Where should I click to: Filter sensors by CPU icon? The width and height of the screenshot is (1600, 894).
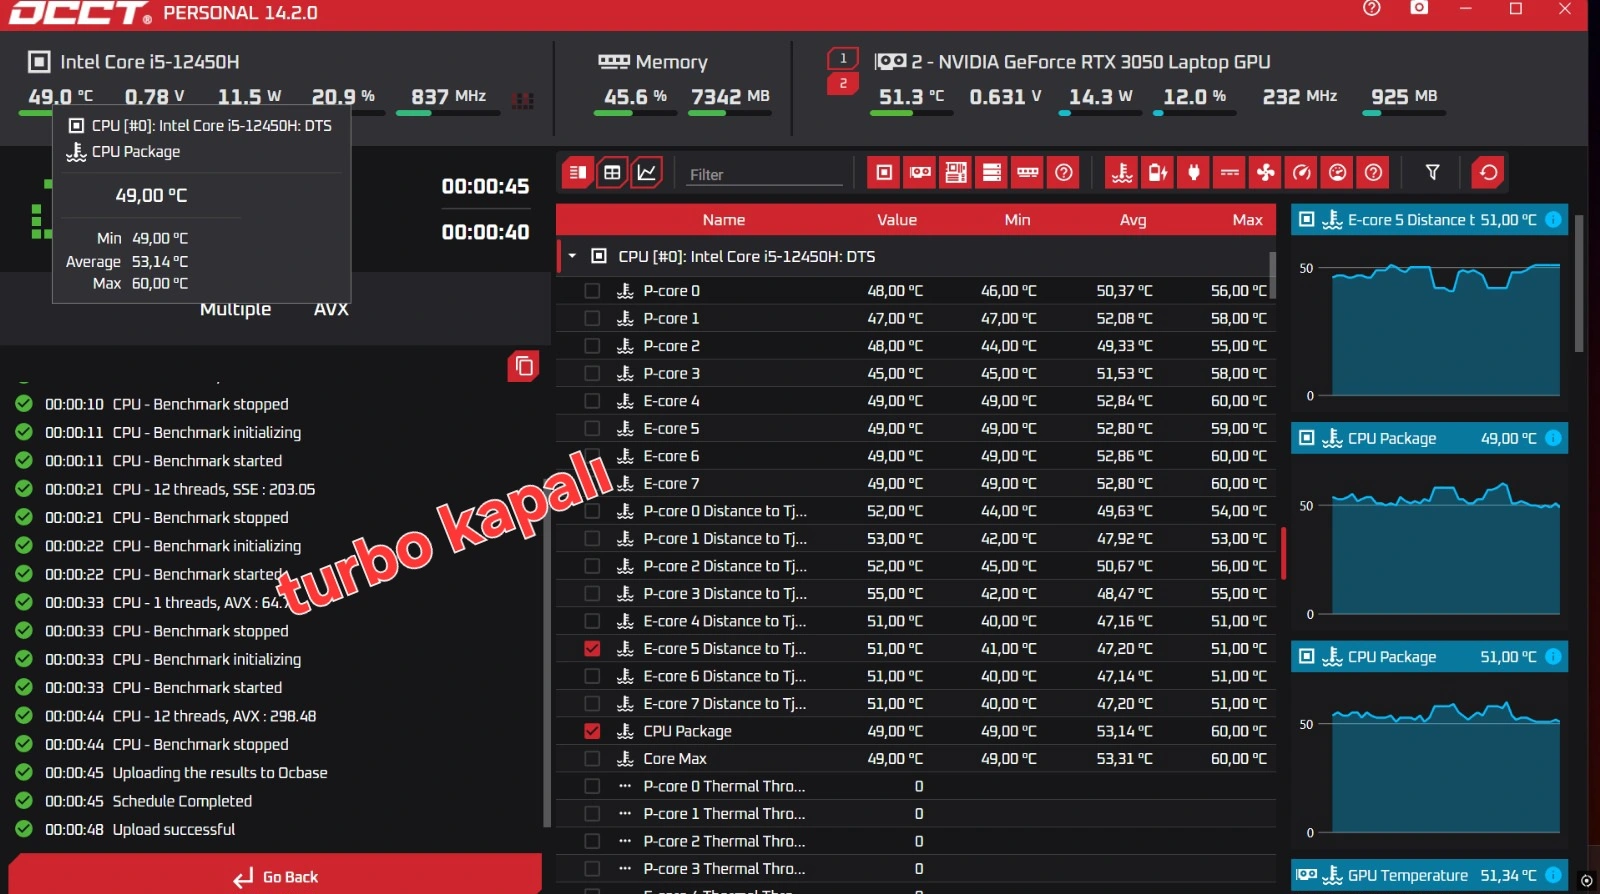click(884, 173)
